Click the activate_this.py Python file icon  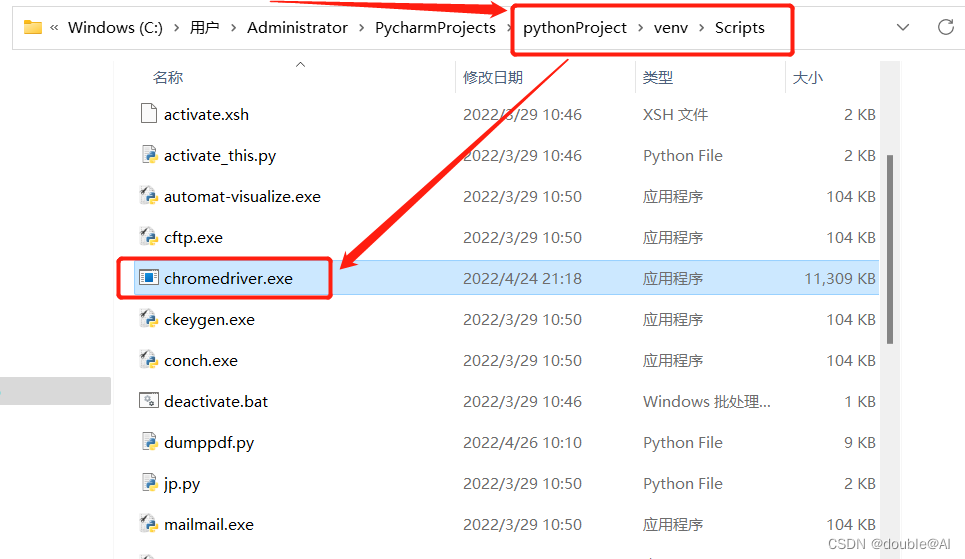click(x=149, y=155)
